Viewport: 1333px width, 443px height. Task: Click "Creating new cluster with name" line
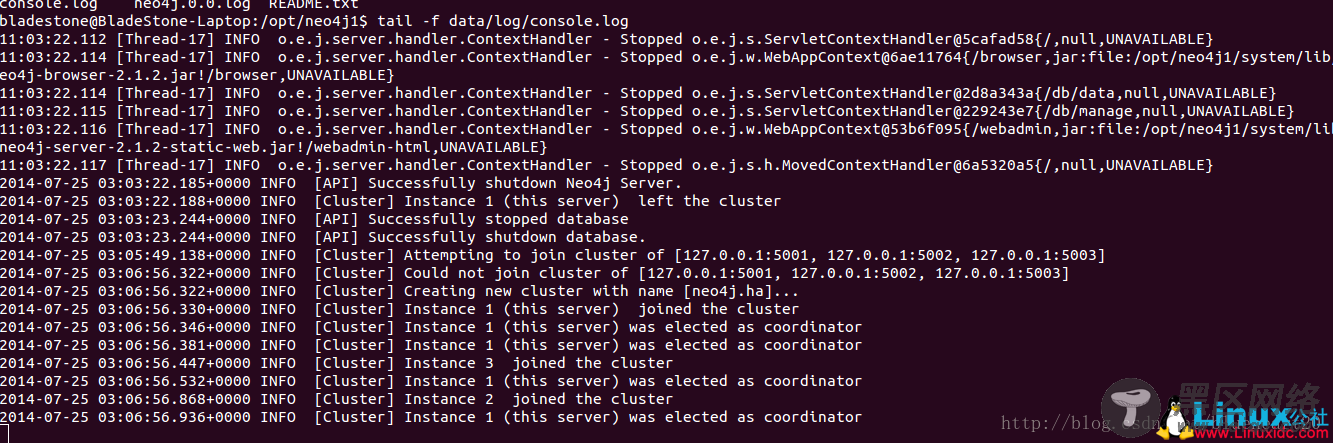pyautogui.click(x=400, y=291)
